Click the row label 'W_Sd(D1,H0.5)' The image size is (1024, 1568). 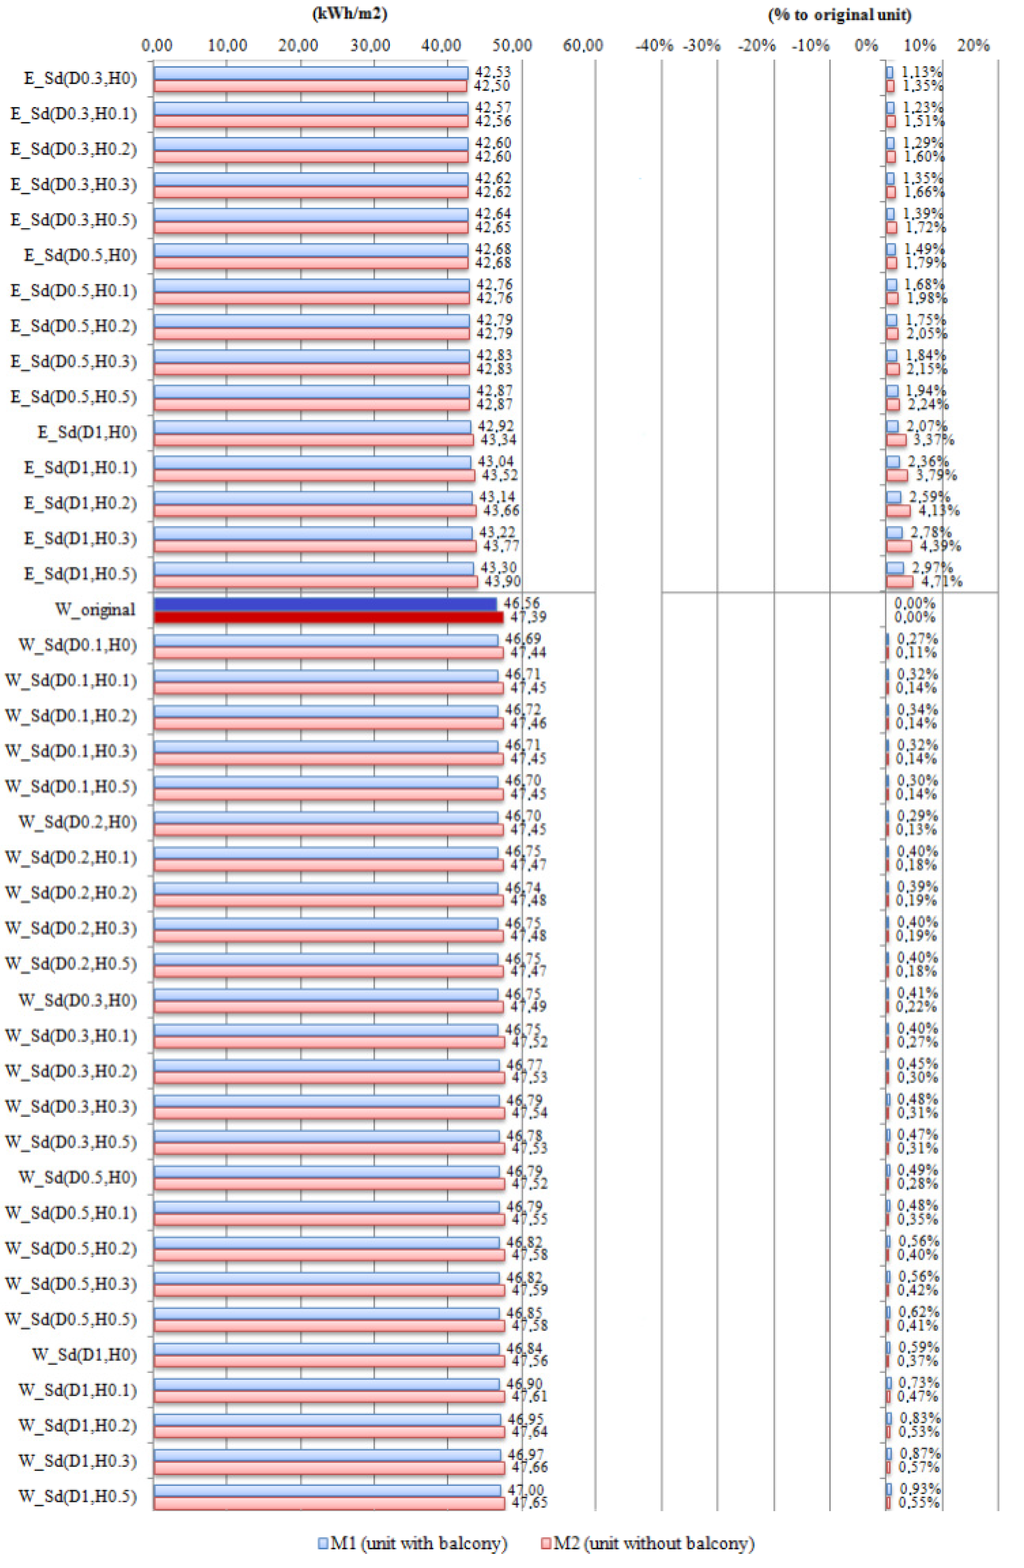pyautogui.click(x=77, y=1496)
